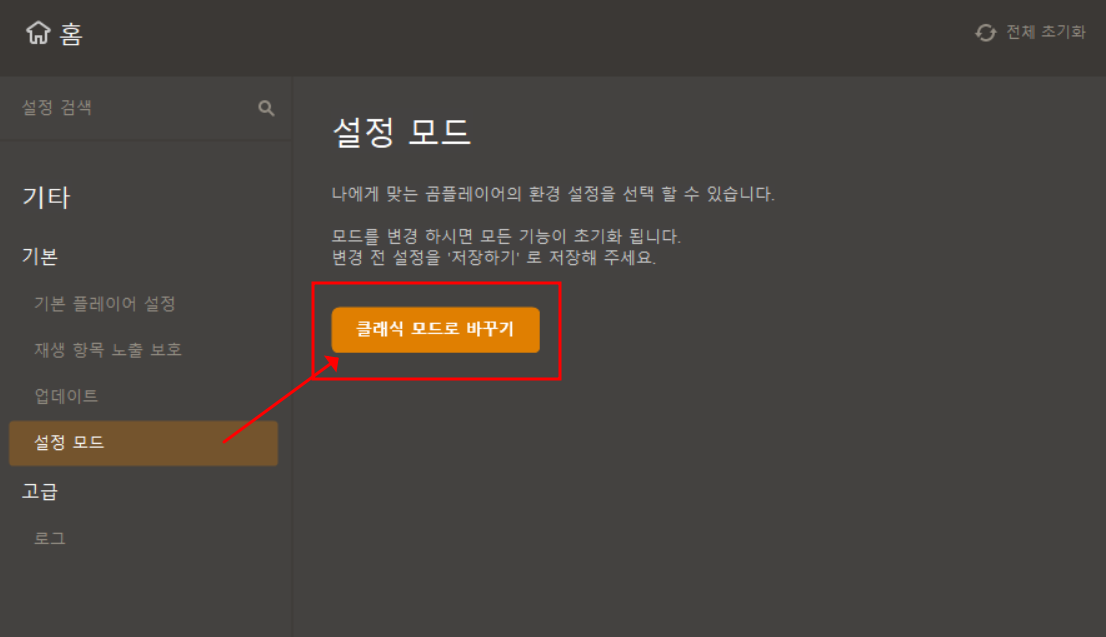Image resolution: width=1106 pixels, height=637 pixels.
Task: Click the magnifier search icon in the sidebar
Action: pos(266,108)
